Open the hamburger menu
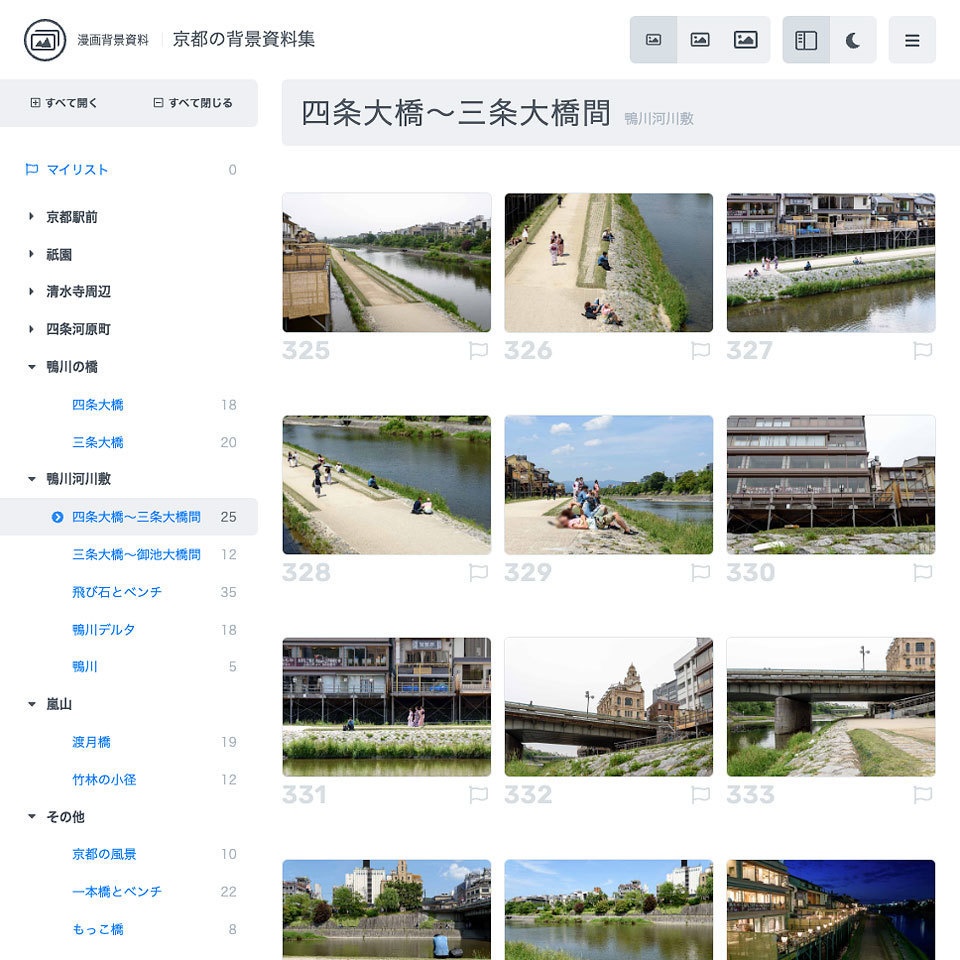Image resolution: width=960 pixels, height=960 pixels. (912, 40)
